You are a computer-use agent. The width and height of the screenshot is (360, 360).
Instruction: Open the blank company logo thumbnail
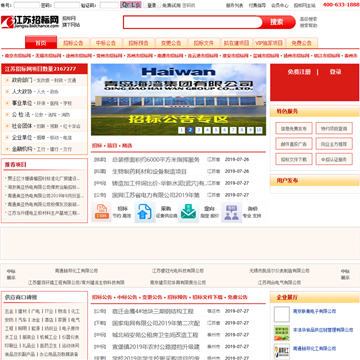pyautogui.click(x=282, y=314)
